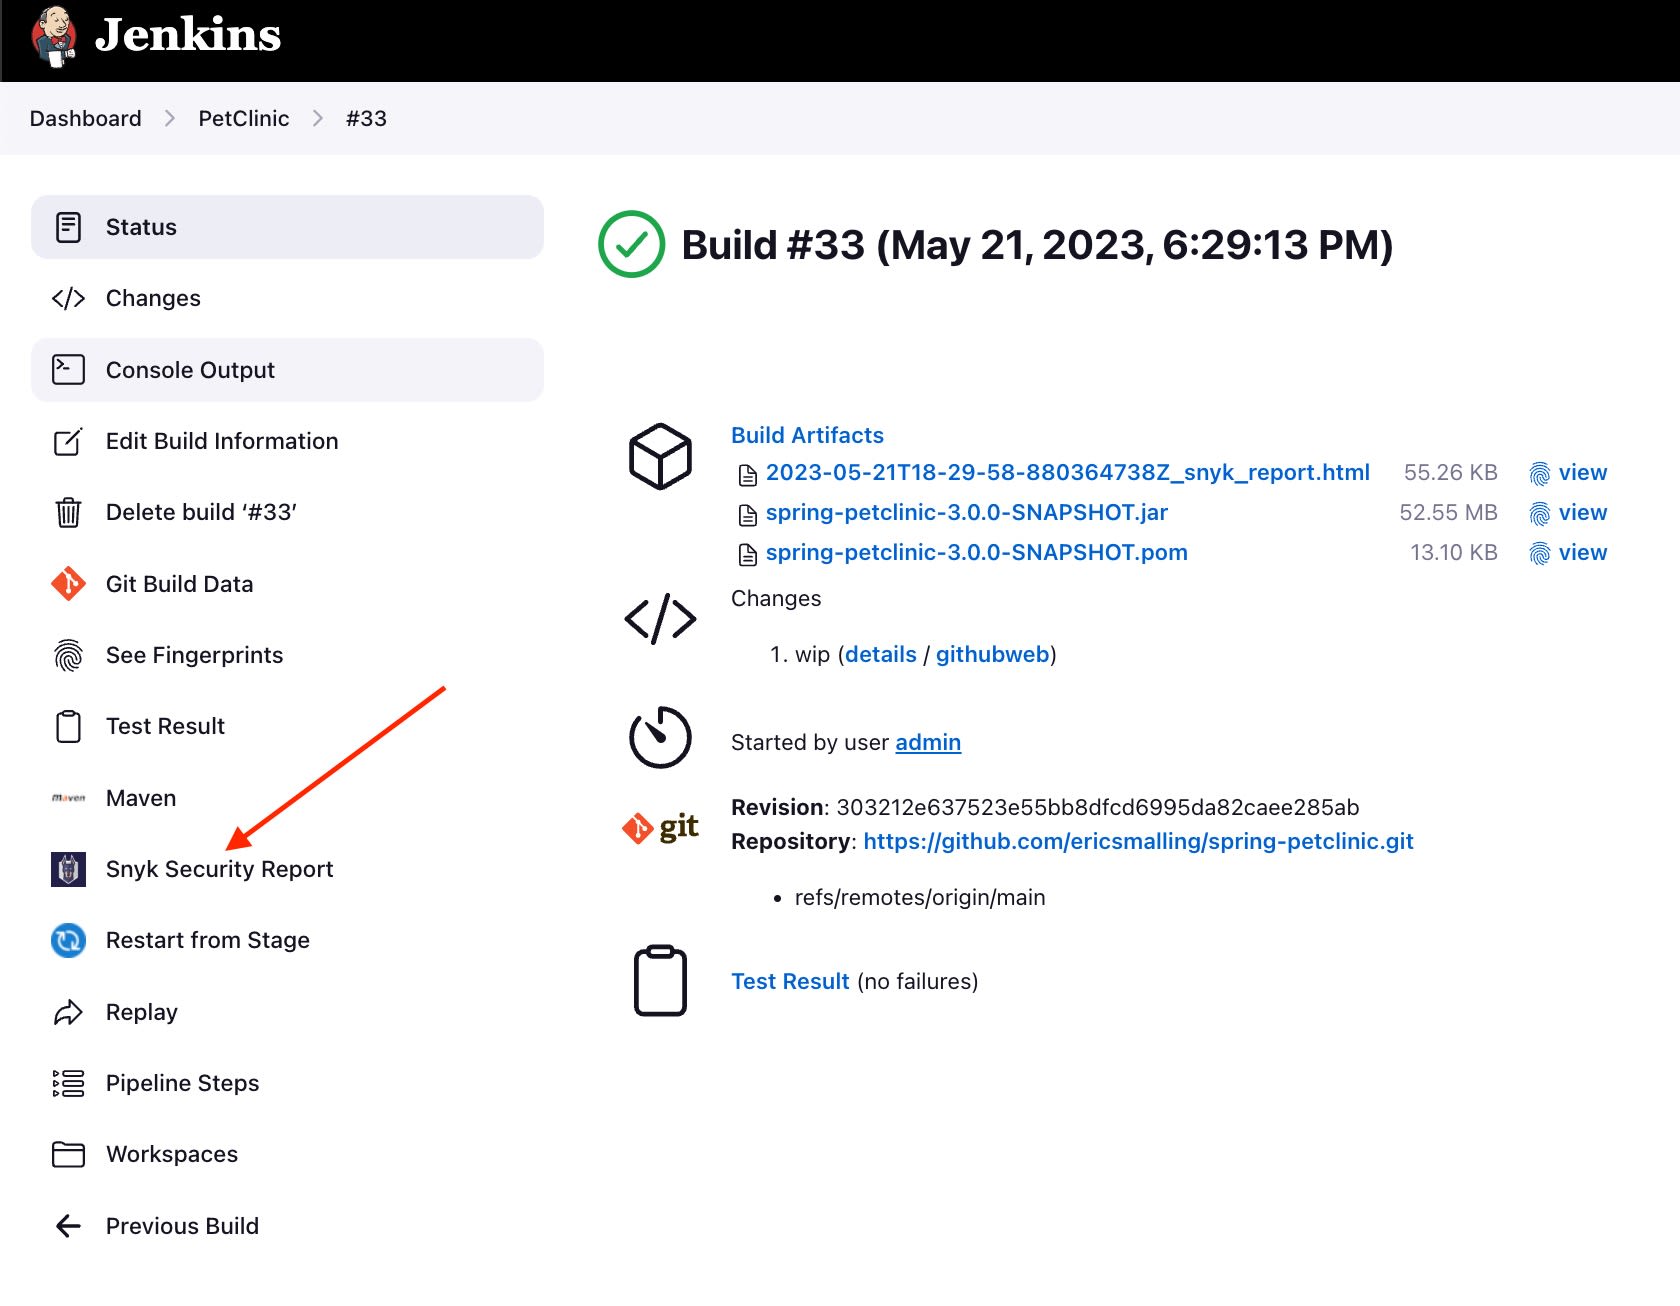1680x1306 pixels.
Task: Click the See Fingerprints fingerprint icon
Action: (68, 655)
